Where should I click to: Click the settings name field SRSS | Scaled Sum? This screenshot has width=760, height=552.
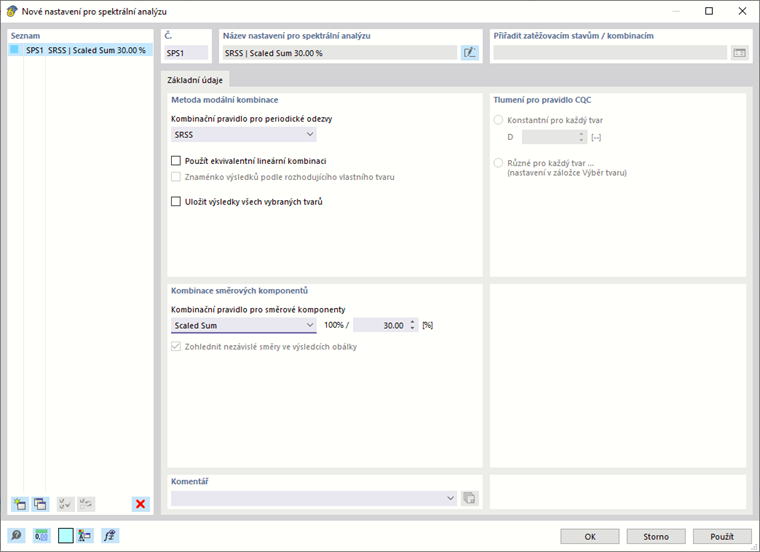pyautogui.click(x=340, y=53)
